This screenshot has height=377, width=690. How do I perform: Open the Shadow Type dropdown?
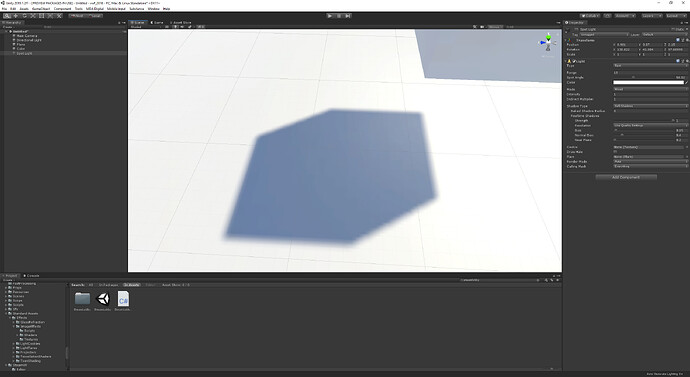pos(650,106)
